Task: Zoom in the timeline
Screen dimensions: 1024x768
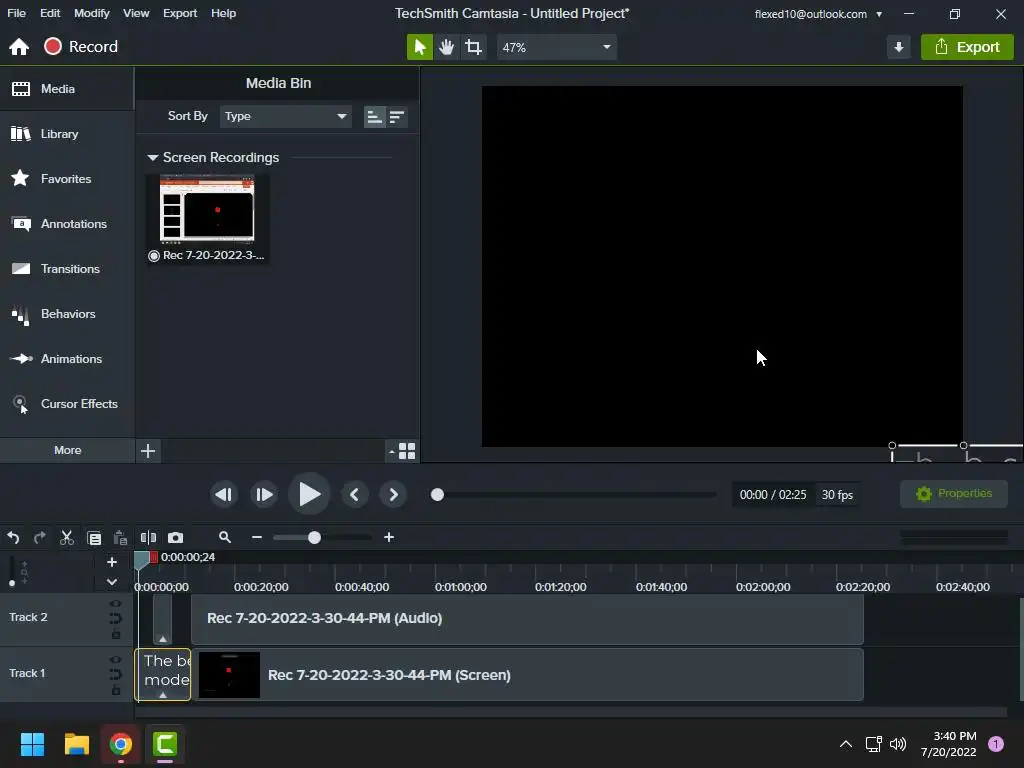Action: [x=389, y=537]
